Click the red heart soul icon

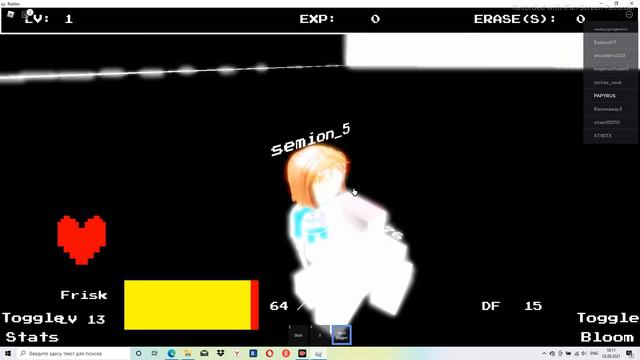pos(82,240)
